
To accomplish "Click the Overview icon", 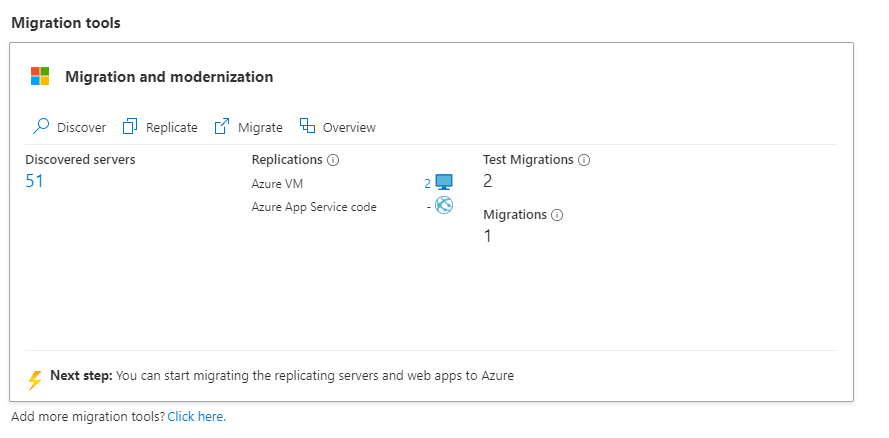I will tap(307, 127).
